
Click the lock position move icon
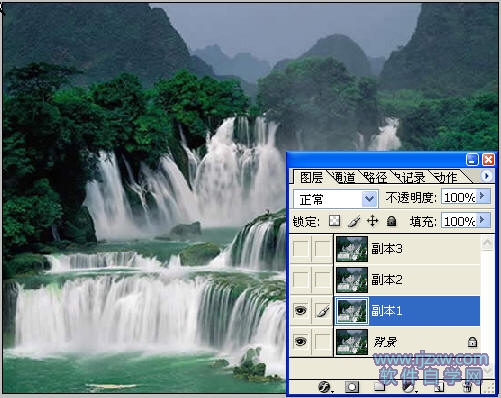pos(373,221)
